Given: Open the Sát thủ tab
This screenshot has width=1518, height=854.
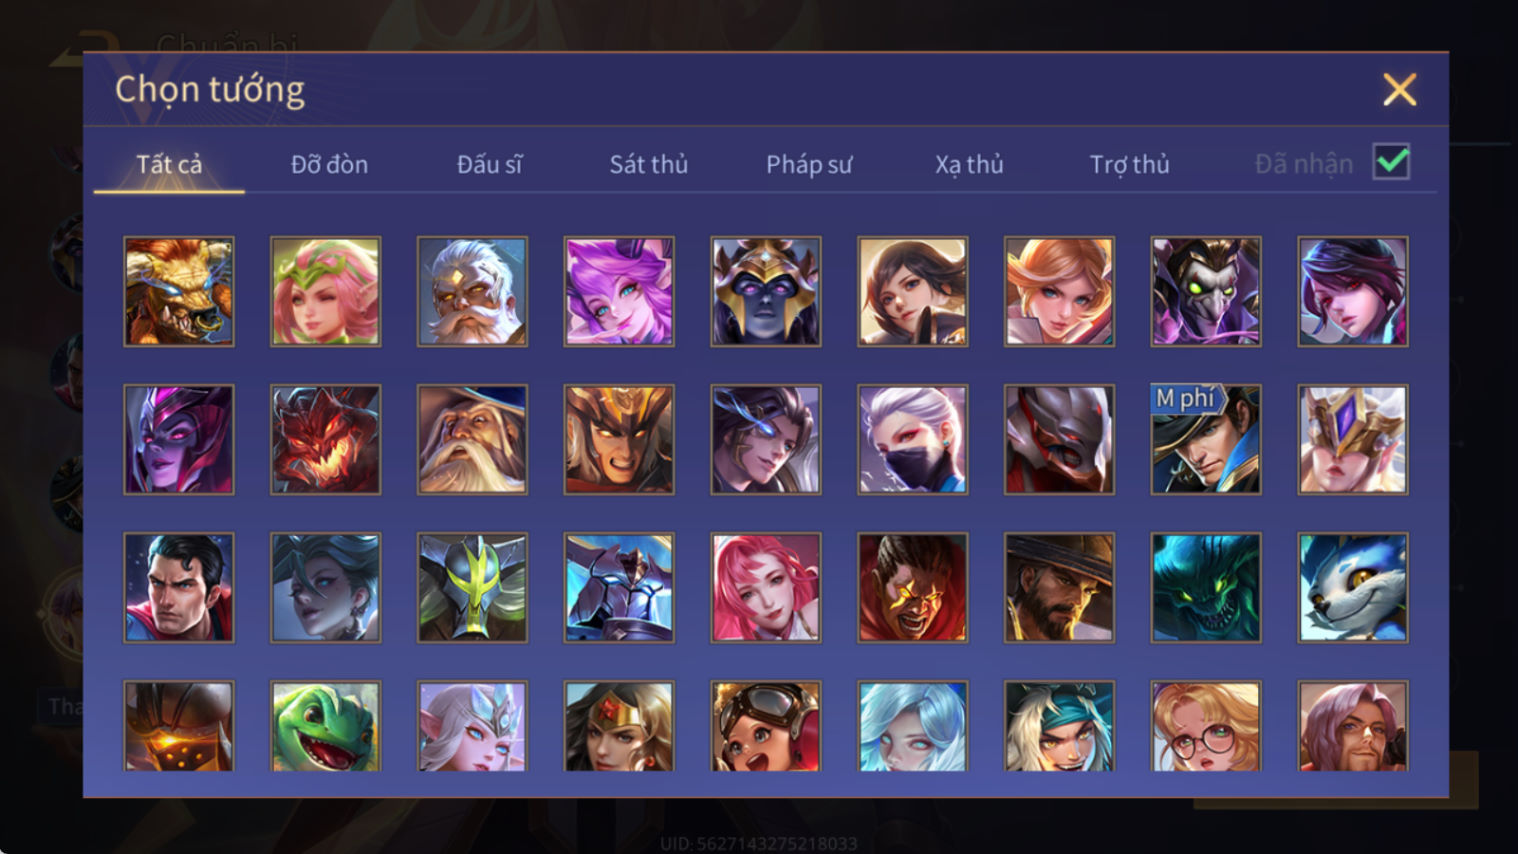Looking at the screenshot, I should click(649, 164).
